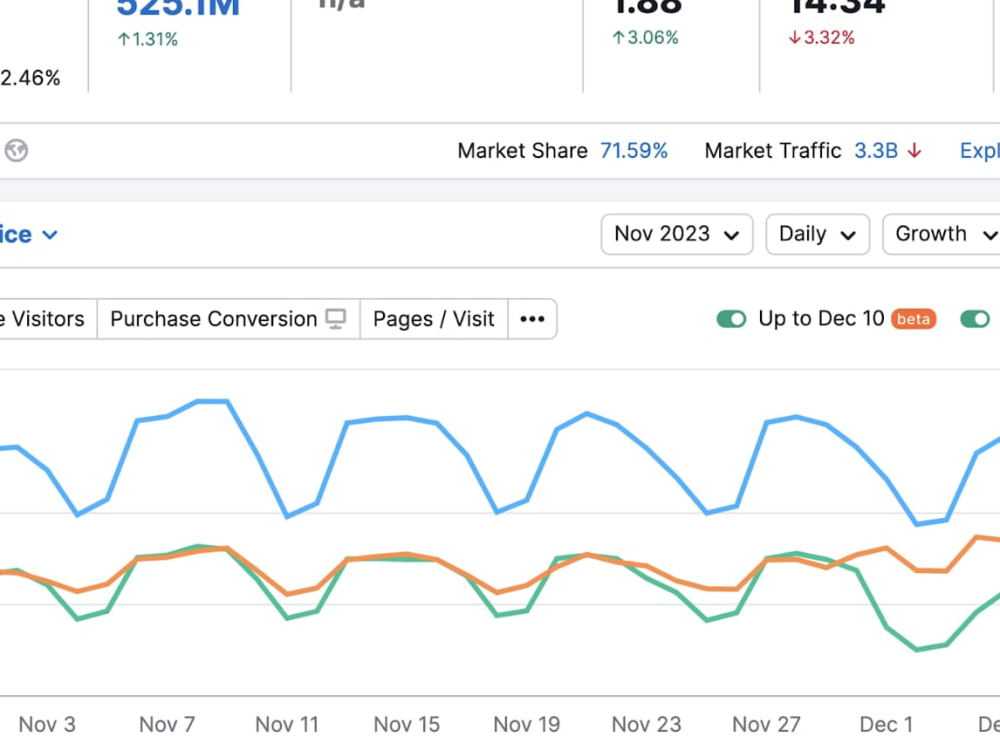The width and height of the screenshot is (1000, 750).
Task: Click the red down arrow next to Market Traffic
Action: pos(915,151)
